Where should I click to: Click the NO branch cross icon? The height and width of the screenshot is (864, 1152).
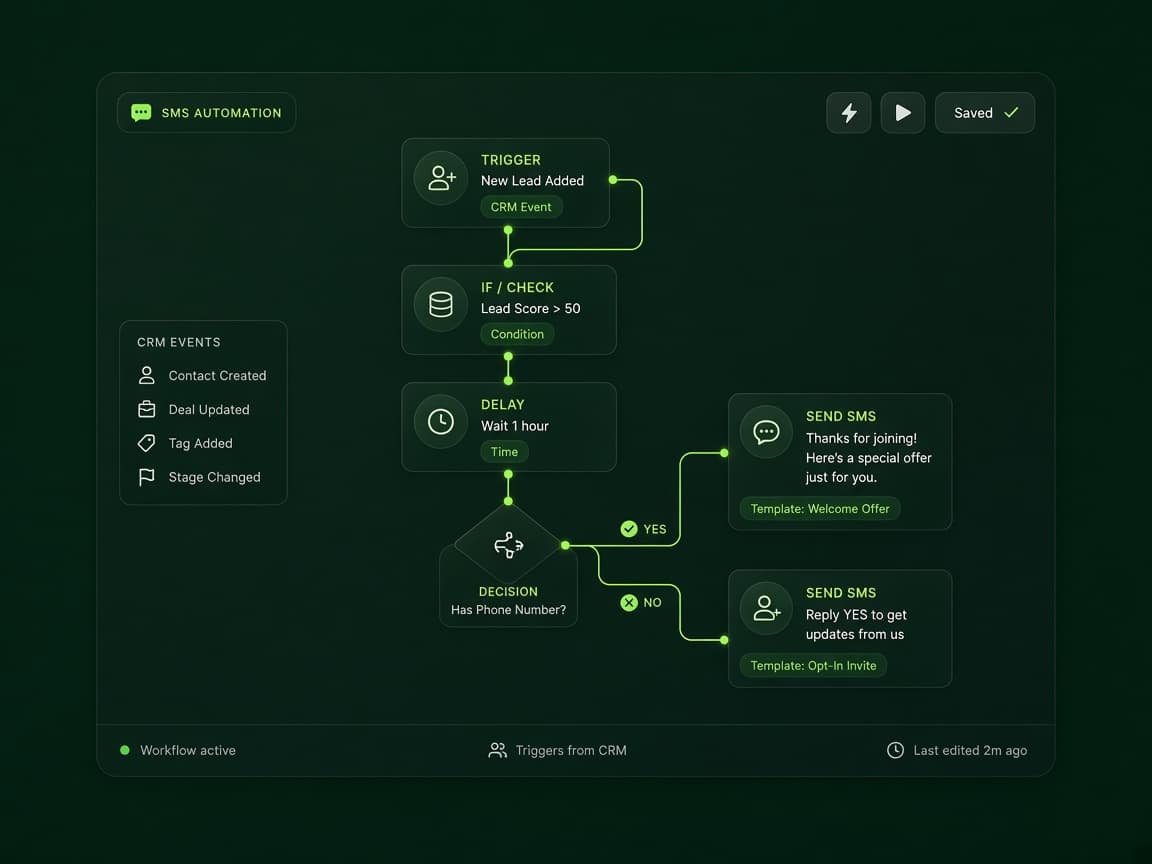coord(629,602)
